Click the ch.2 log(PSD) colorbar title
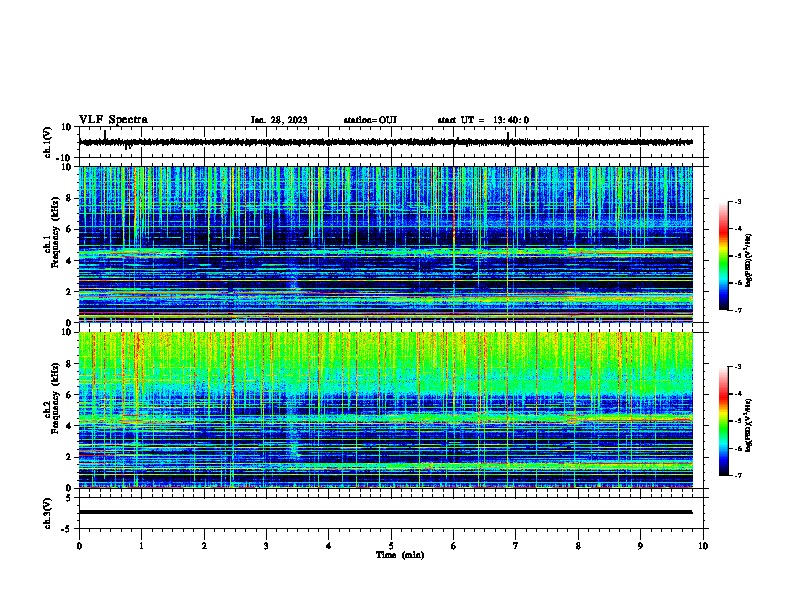The height and width of the screenshot is (612, 792). [748, 425]
